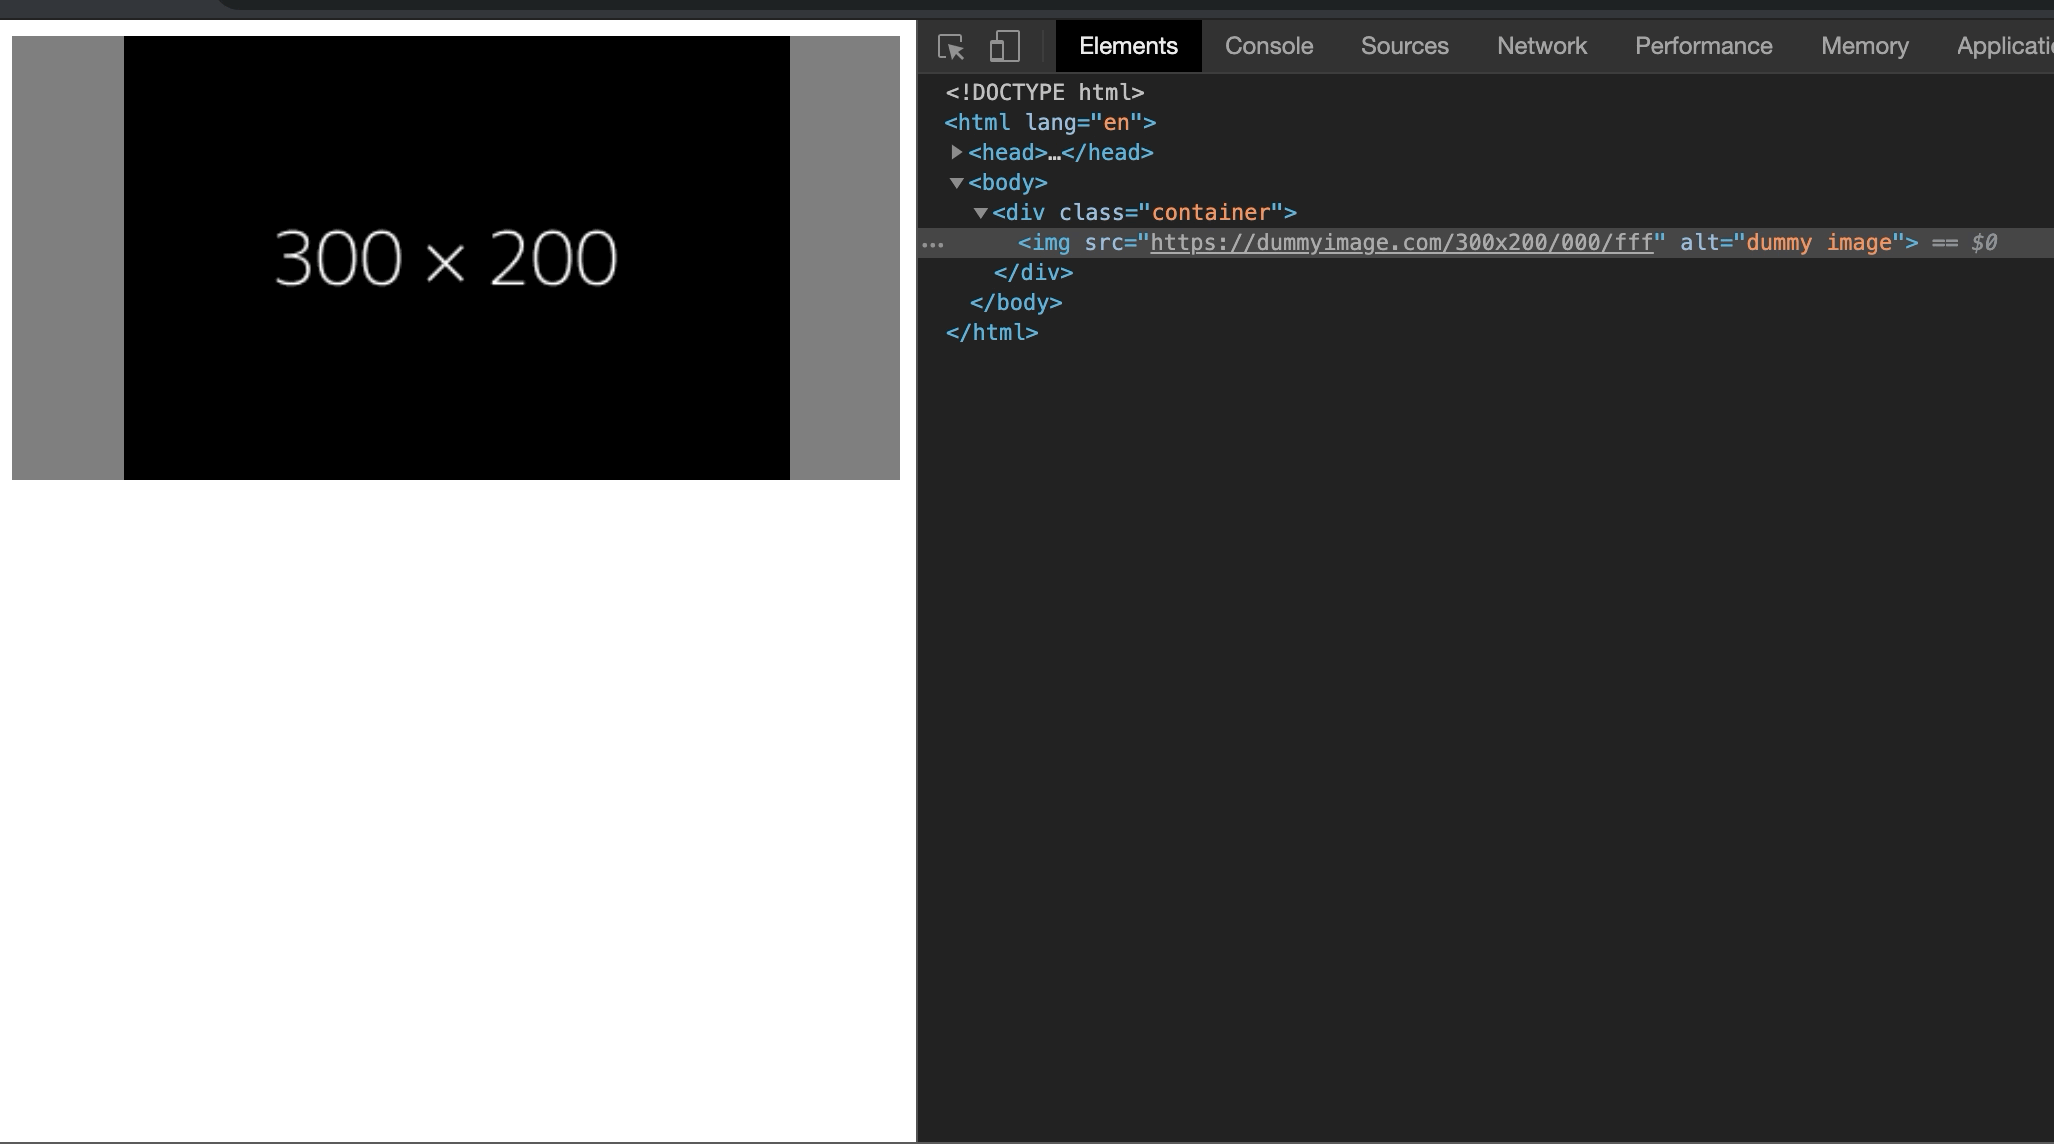The width and height of the screenshot is (2054, 1144).
Task: Click the three-dots beside the img line
Action: point(933,244)
